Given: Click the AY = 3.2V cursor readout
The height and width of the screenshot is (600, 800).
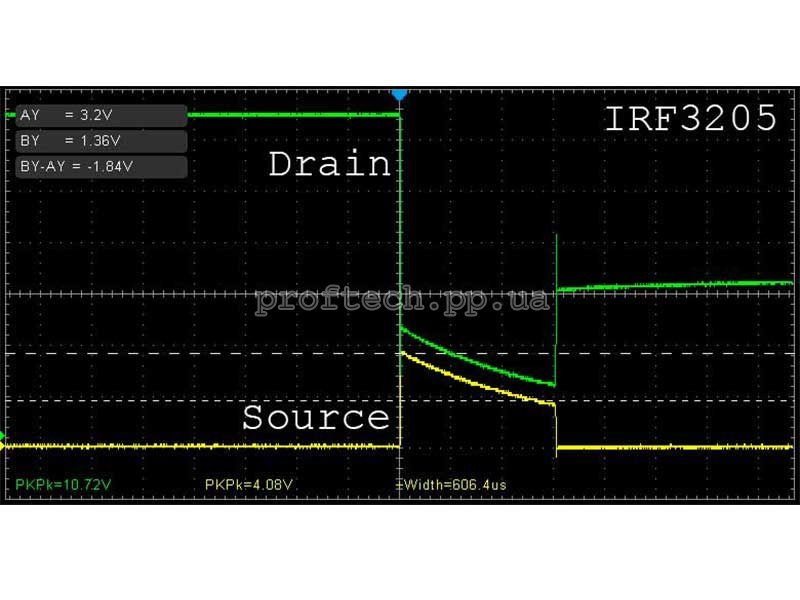Looking at the screenshot, I should tap(101, 115).
